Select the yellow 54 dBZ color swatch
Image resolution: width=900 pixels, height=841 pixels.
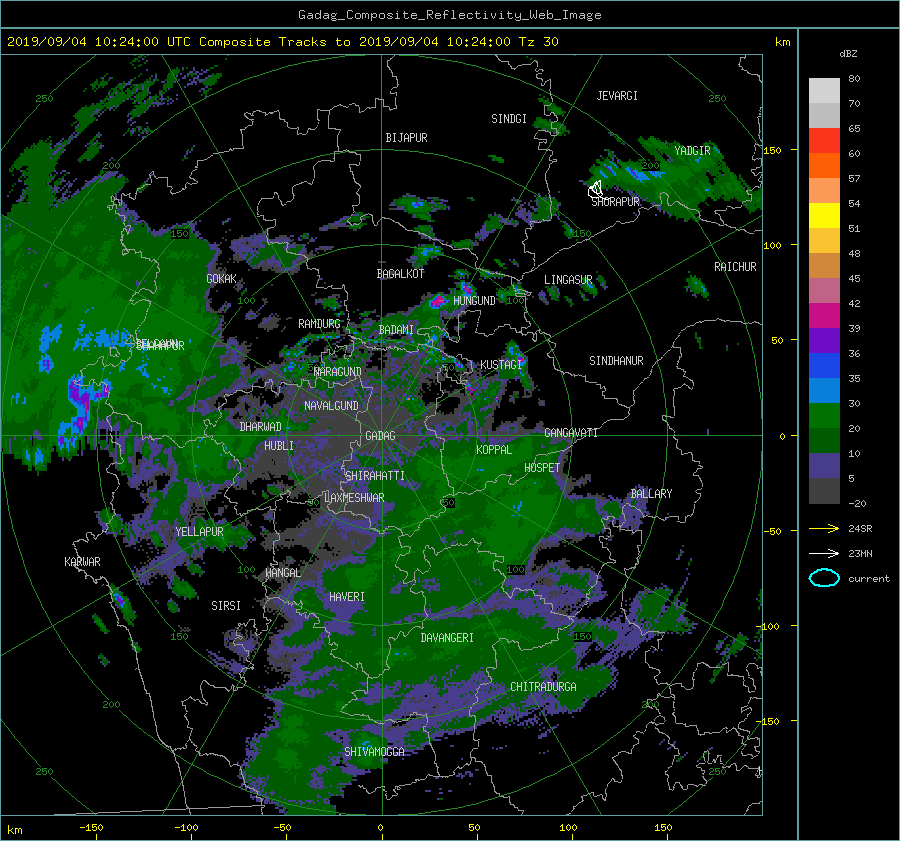(824, 215)
